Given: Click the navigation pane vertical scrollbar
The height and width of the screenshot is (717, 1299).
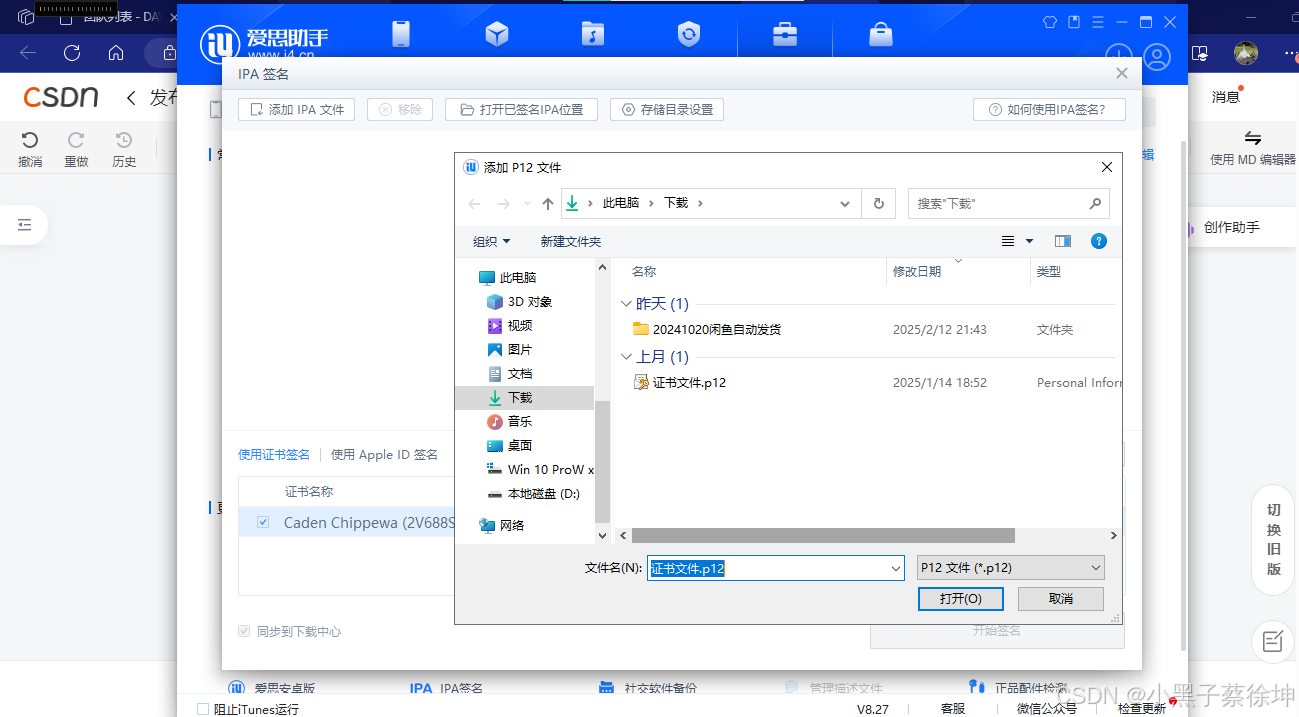Looking at the screenshot, I should [x=602, y=460].
